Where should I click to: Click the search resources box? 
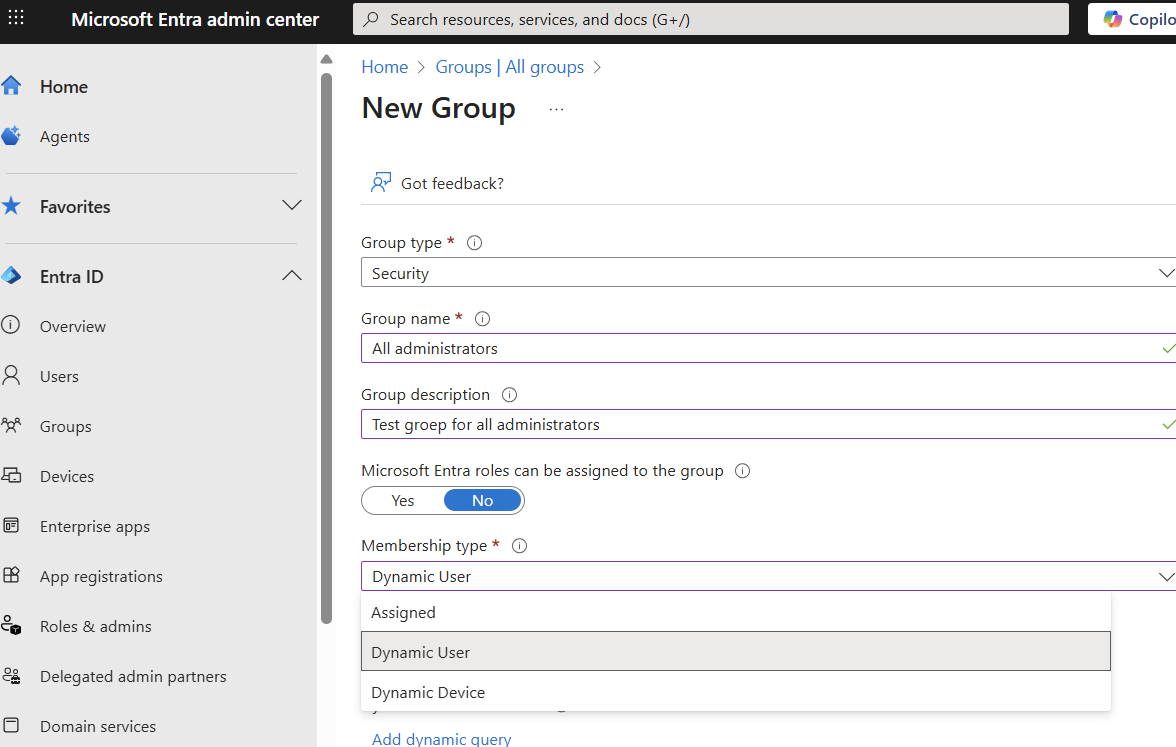tap(710, 19)
